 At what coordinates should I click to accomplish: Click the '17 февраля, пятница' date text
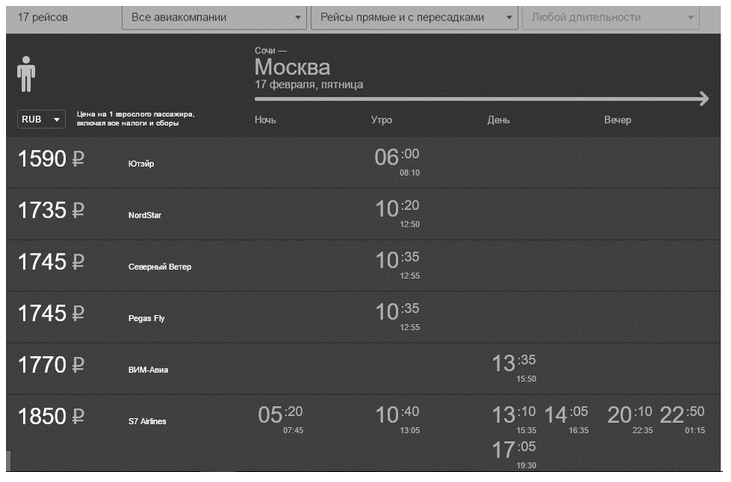click(309, 85)
